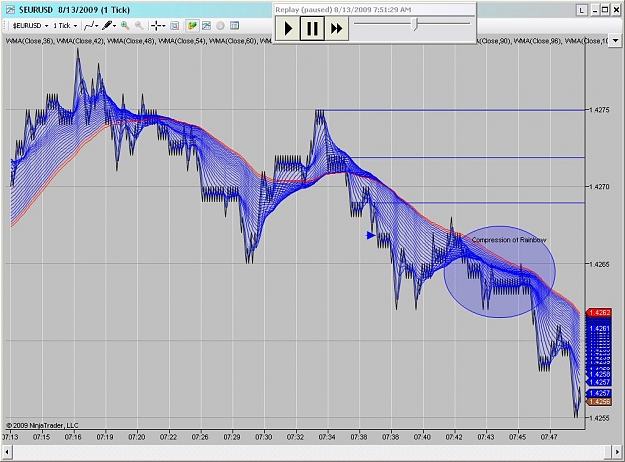This screenshot has height=462, width=625.
Task: Click the L link button in title bar
Action: coord(582,10)
